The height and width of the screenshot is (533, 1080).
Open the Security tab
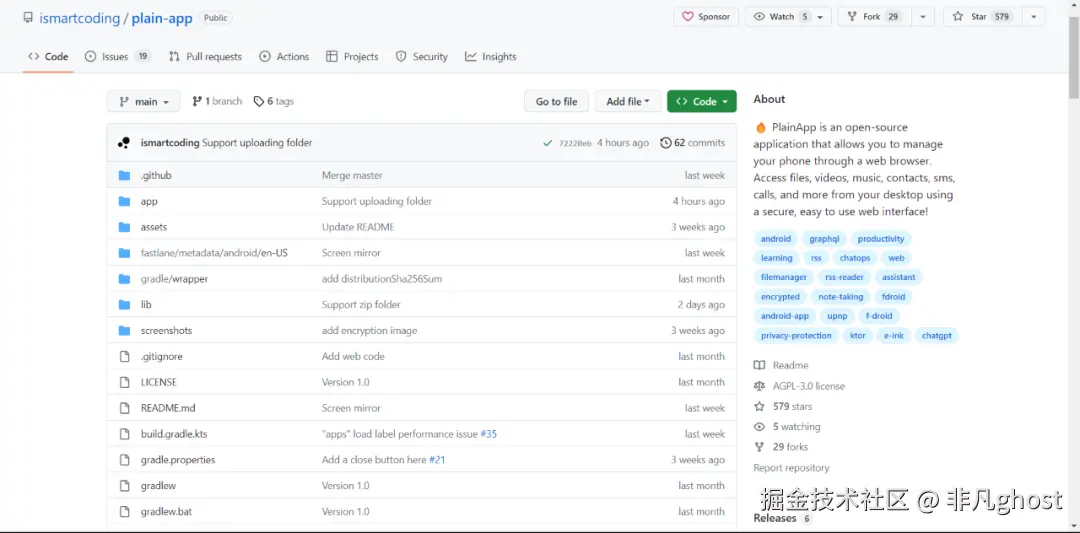coord(422,56)
